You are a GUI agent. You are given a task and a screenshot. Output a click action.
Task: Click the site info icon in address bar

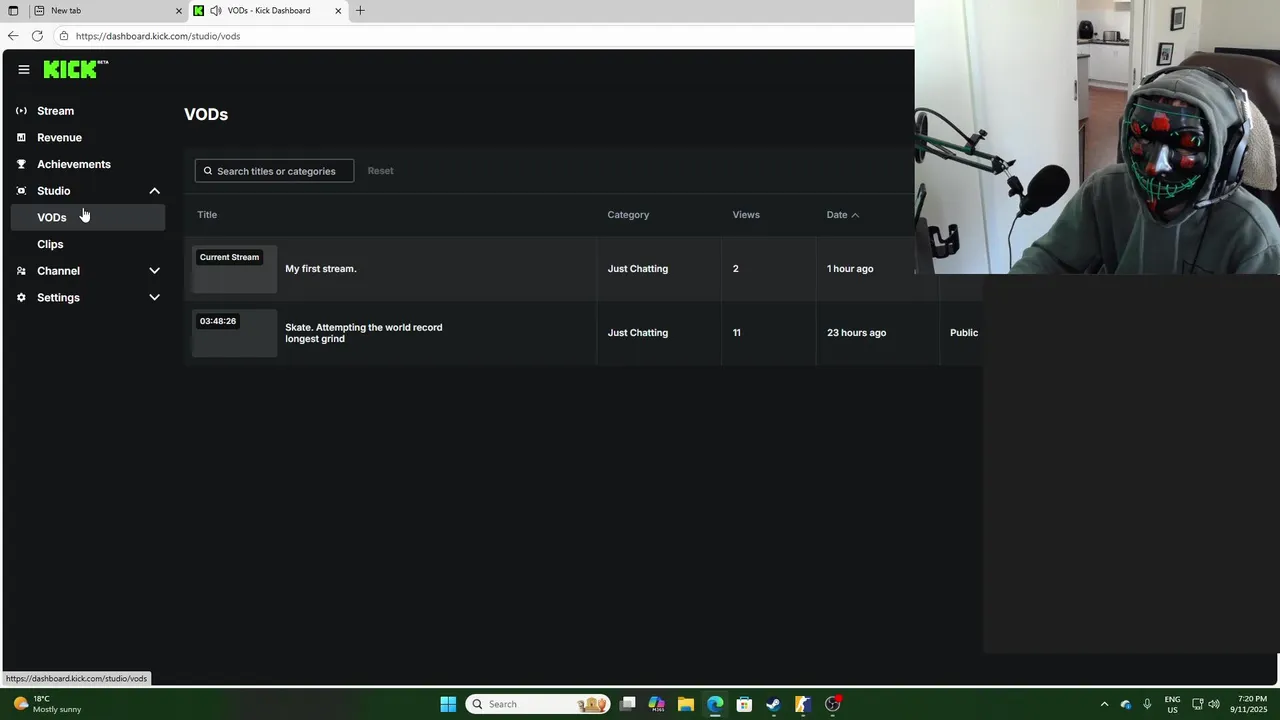(x=63, y=36)
